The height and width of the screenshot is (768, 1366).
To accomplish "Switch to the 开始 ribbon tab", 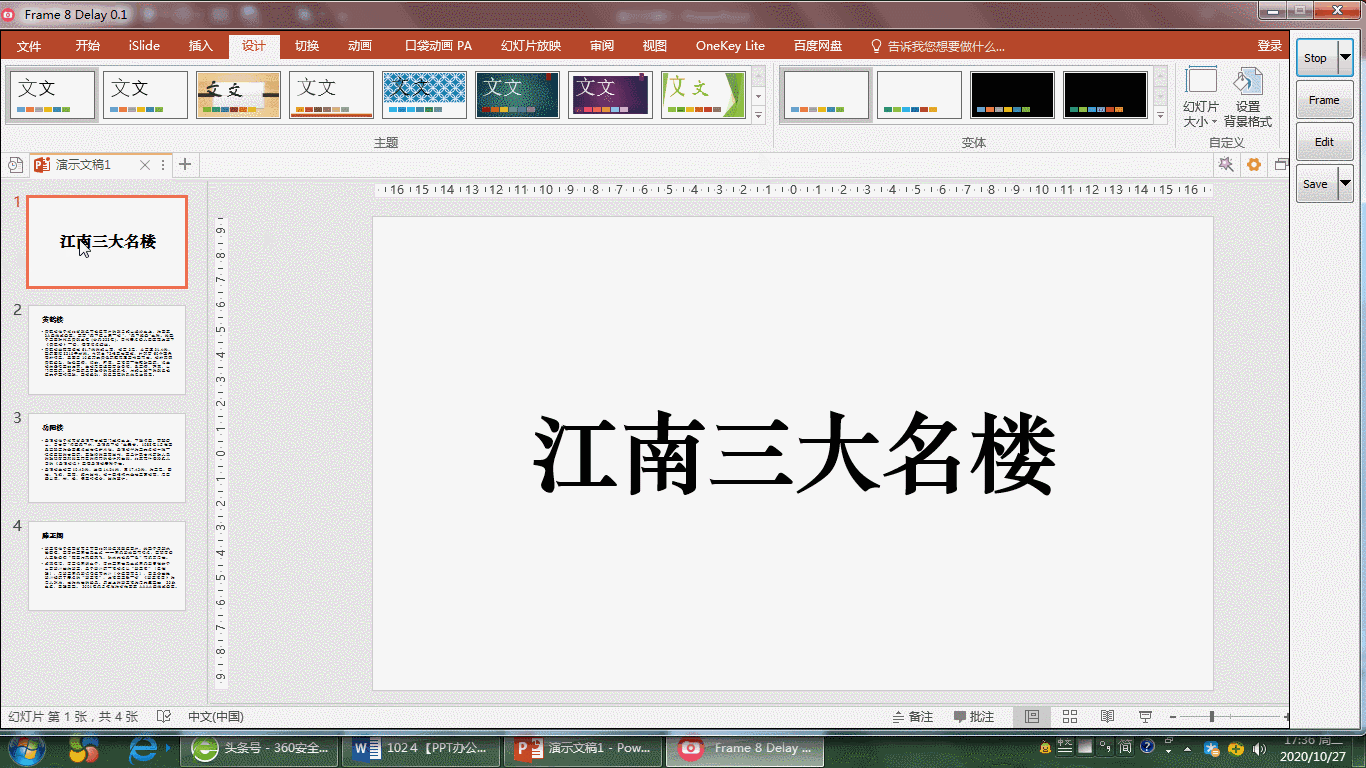I will [x=87, y=46].
